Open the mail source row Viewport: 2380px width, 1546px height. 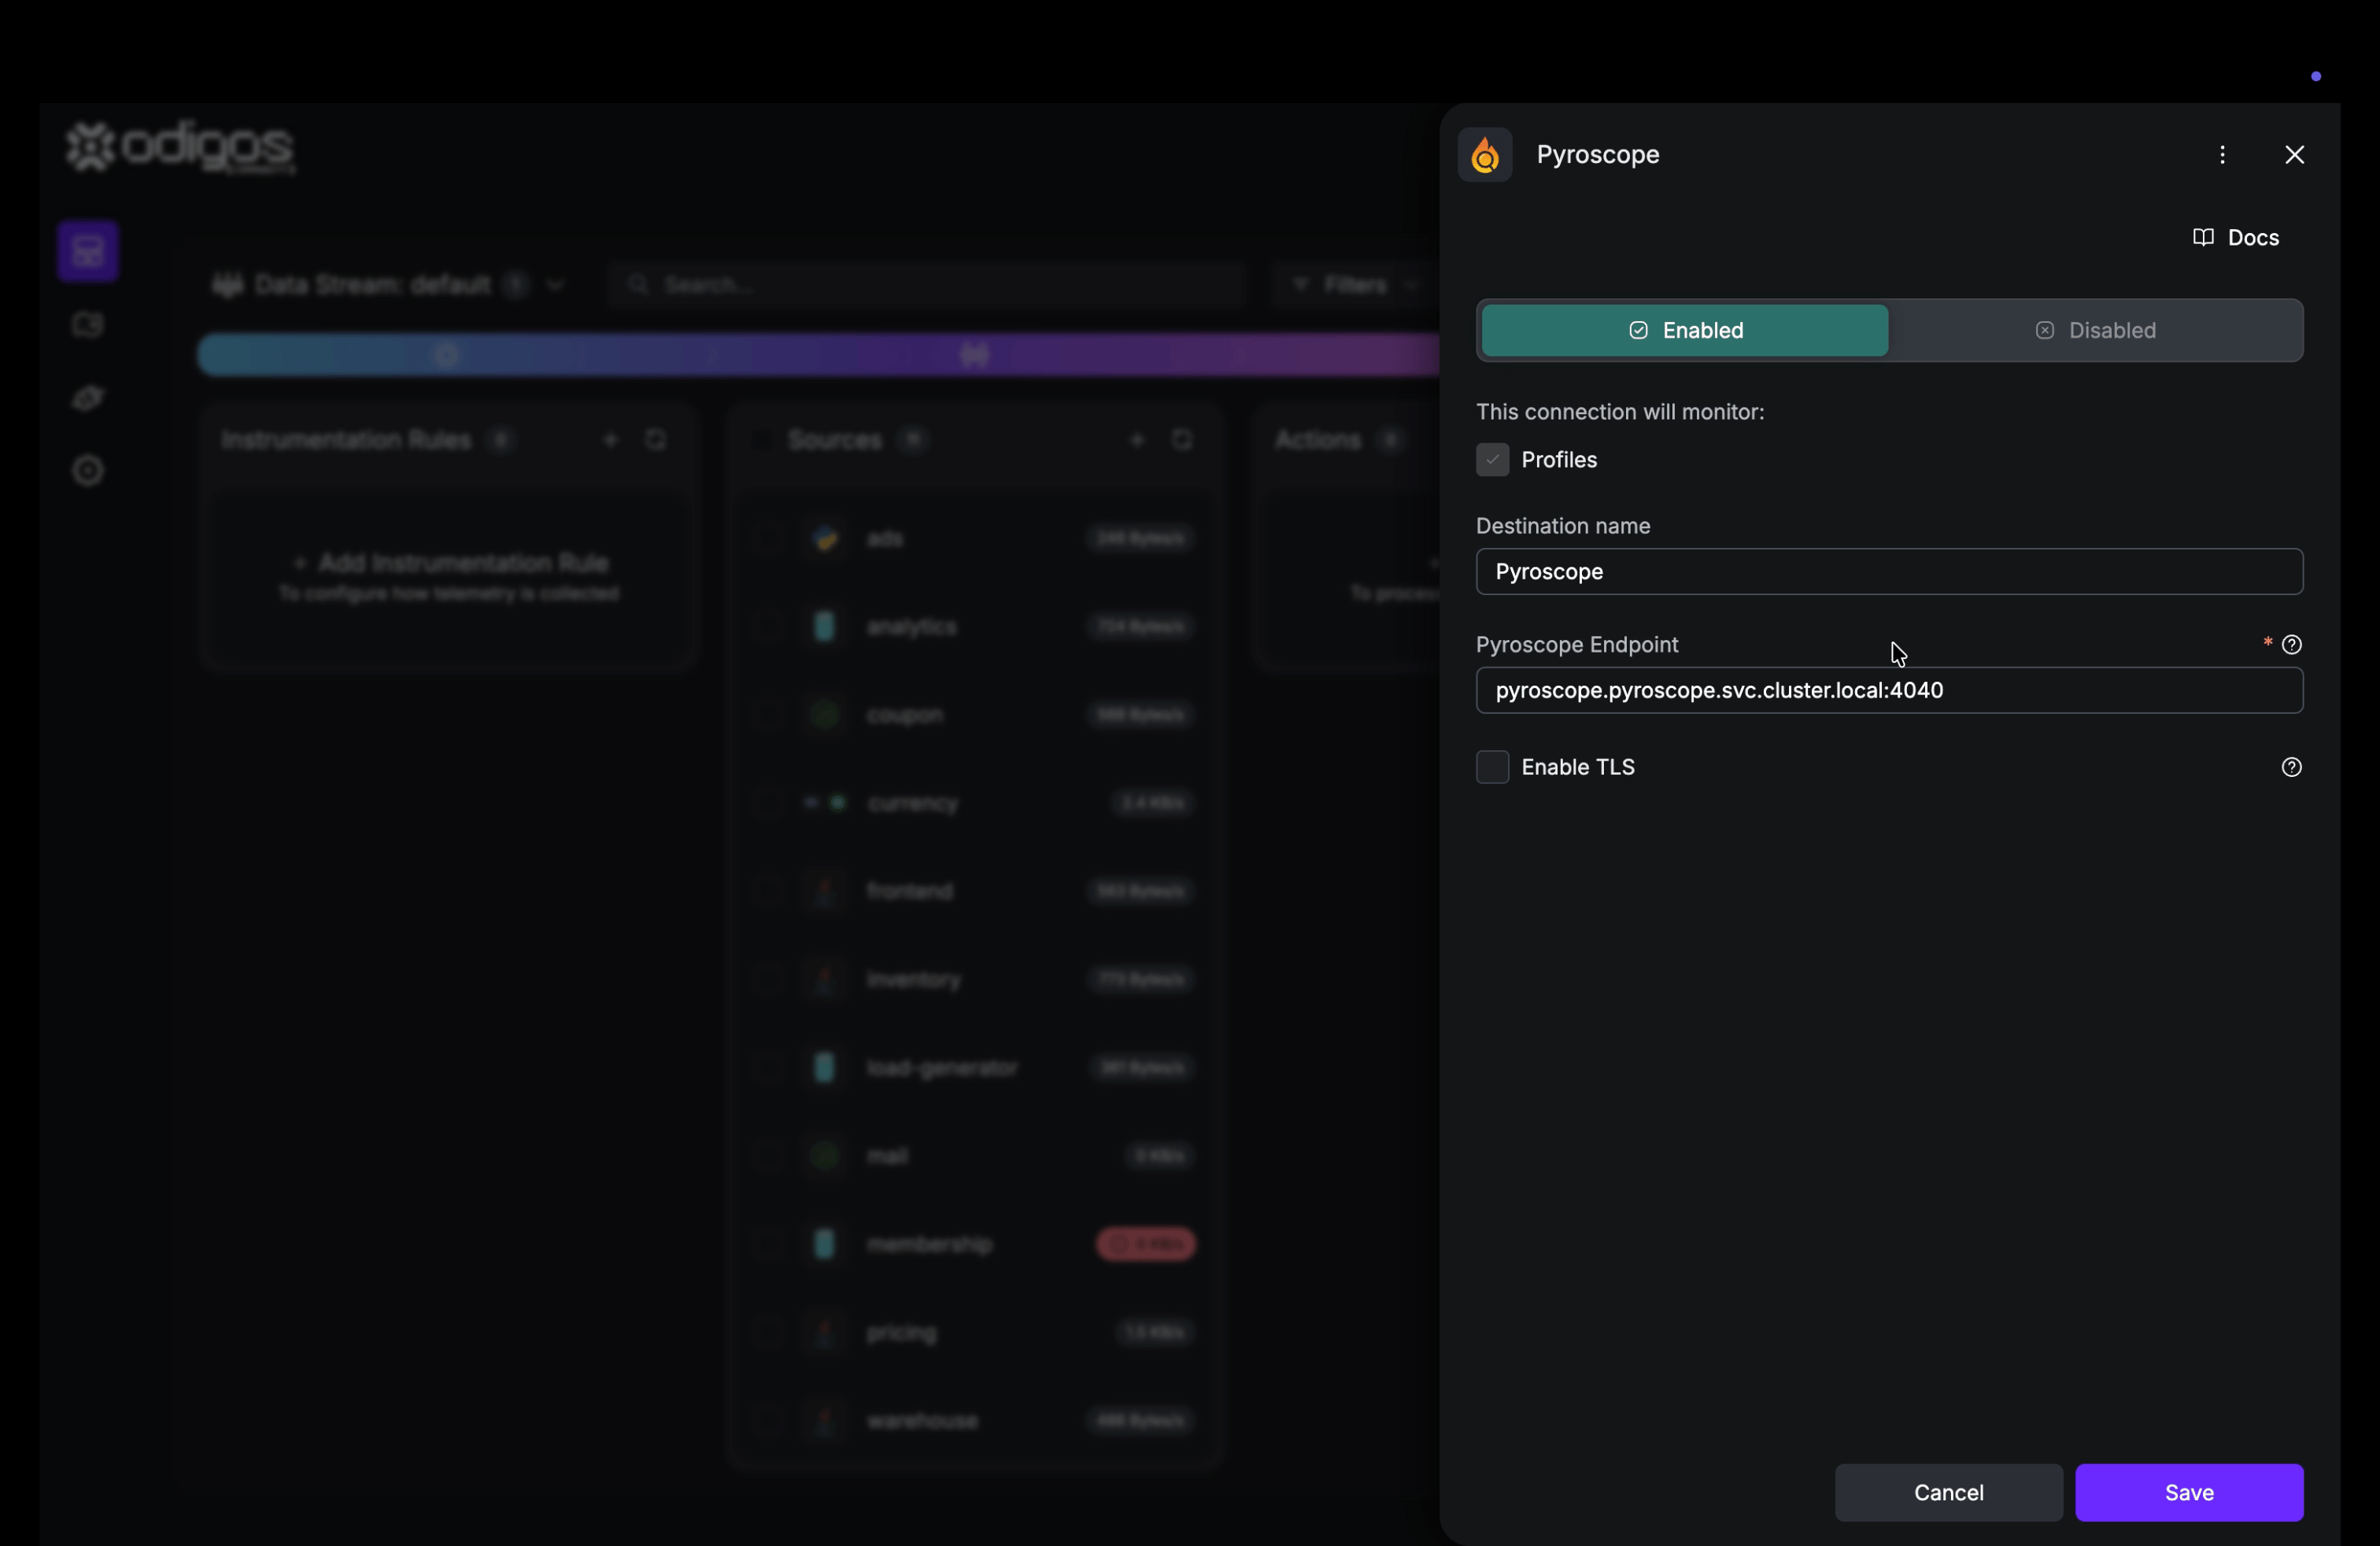(x=975, y=1156)
